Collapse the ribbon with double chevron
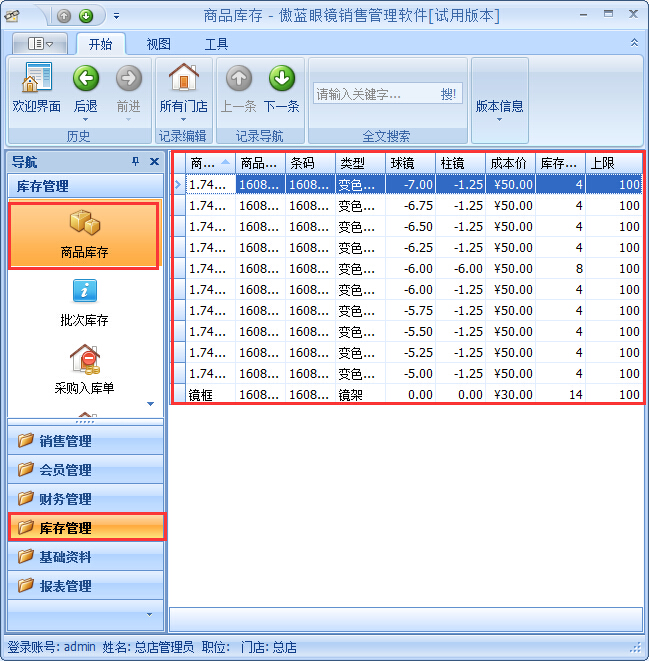This screenshot has height=661, width=649. coord(634,43)
